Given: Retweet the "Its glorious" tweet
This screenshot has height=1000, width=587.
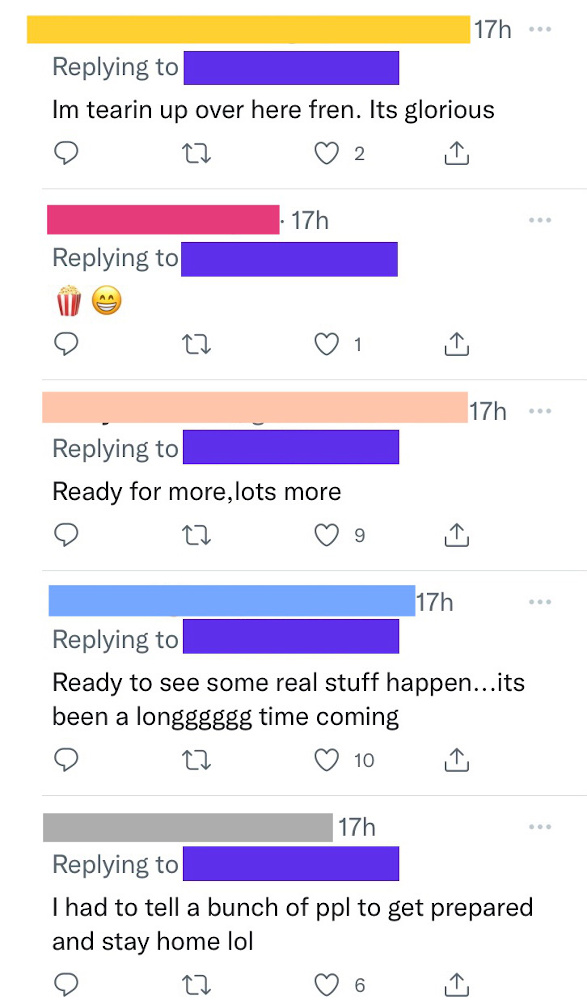Looking at the screenshot, I should click(197, 154).
